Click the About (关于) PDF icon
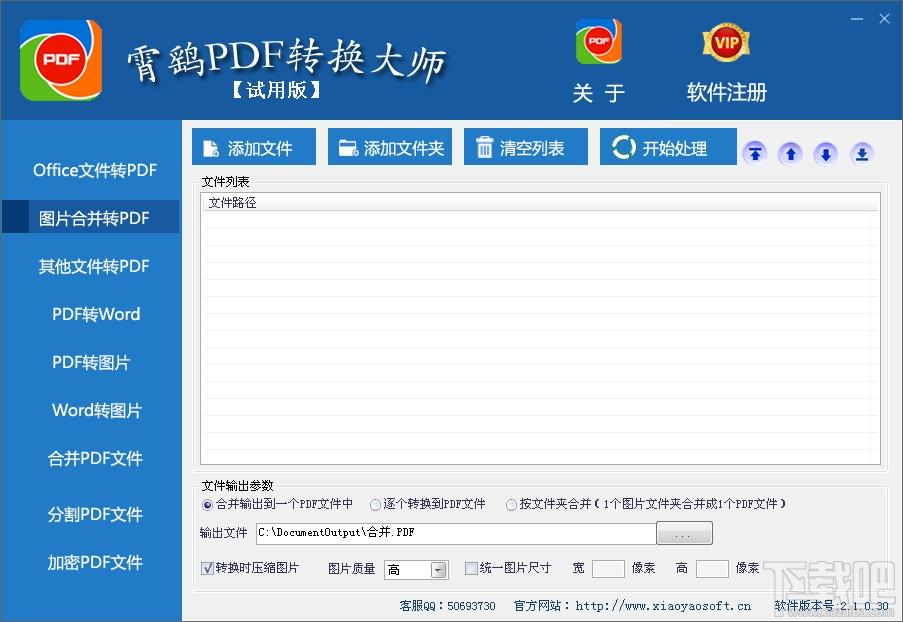The image size is (903, 622). (x=598, y=41)
